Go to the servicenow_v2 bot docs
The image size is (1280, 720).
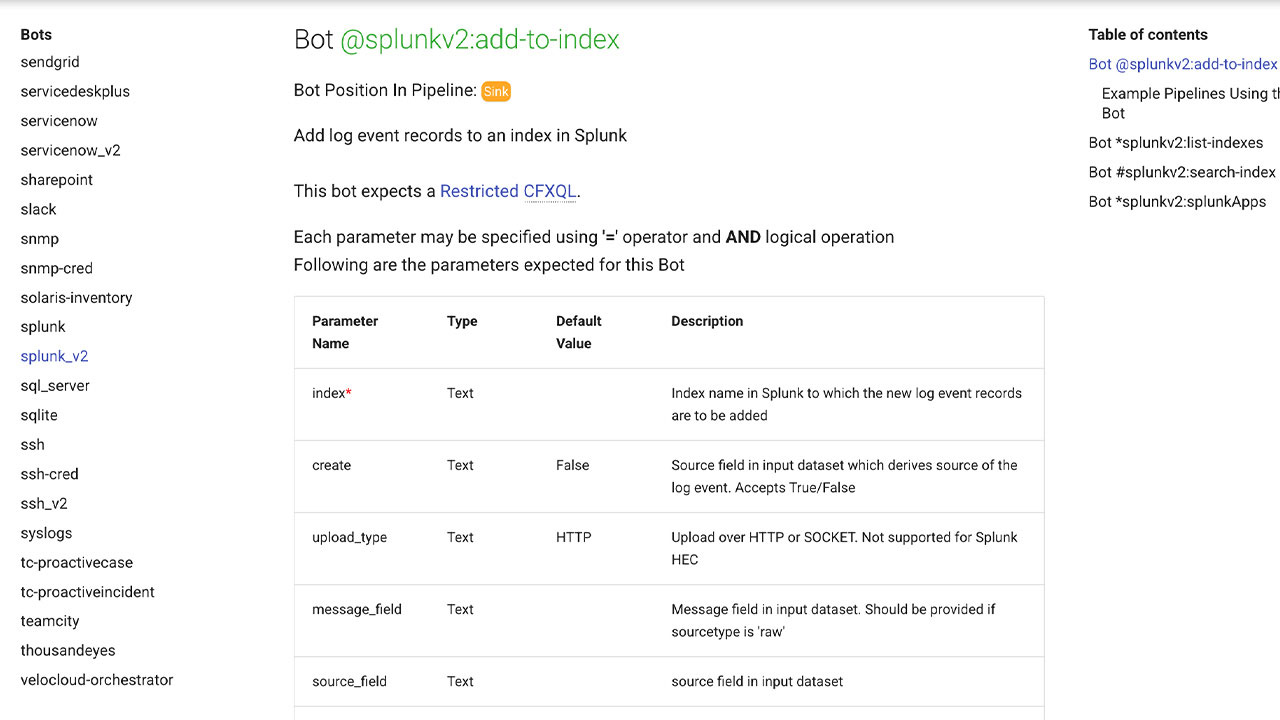point(70,150)
